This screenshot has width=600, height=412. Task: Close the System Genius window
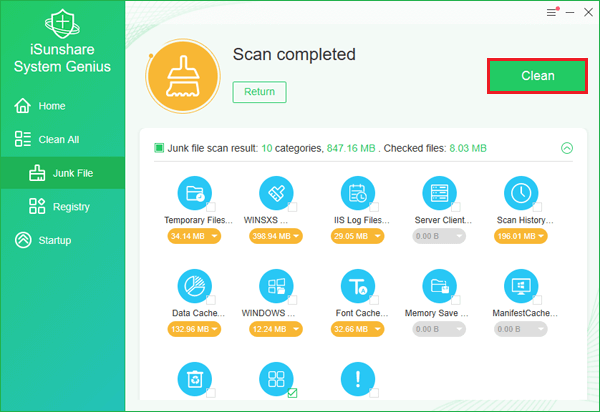(588, 12)
